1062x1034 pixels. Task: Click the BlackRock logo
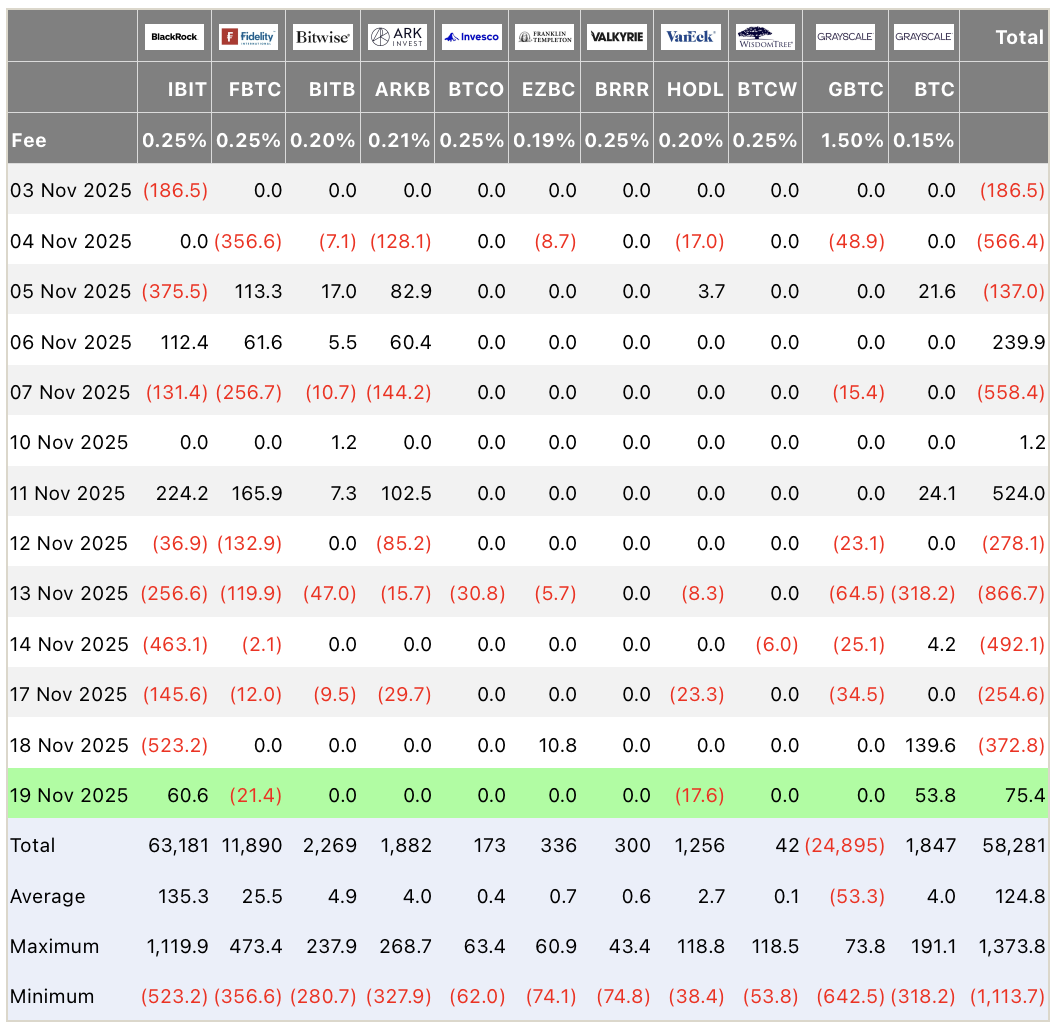pyautogui.click(x=174, y=38)
